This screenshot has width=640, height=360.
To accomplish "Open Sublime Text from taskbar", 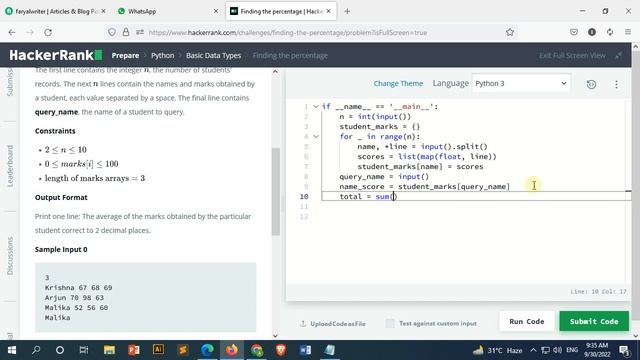I will click(x=183, y=350).
